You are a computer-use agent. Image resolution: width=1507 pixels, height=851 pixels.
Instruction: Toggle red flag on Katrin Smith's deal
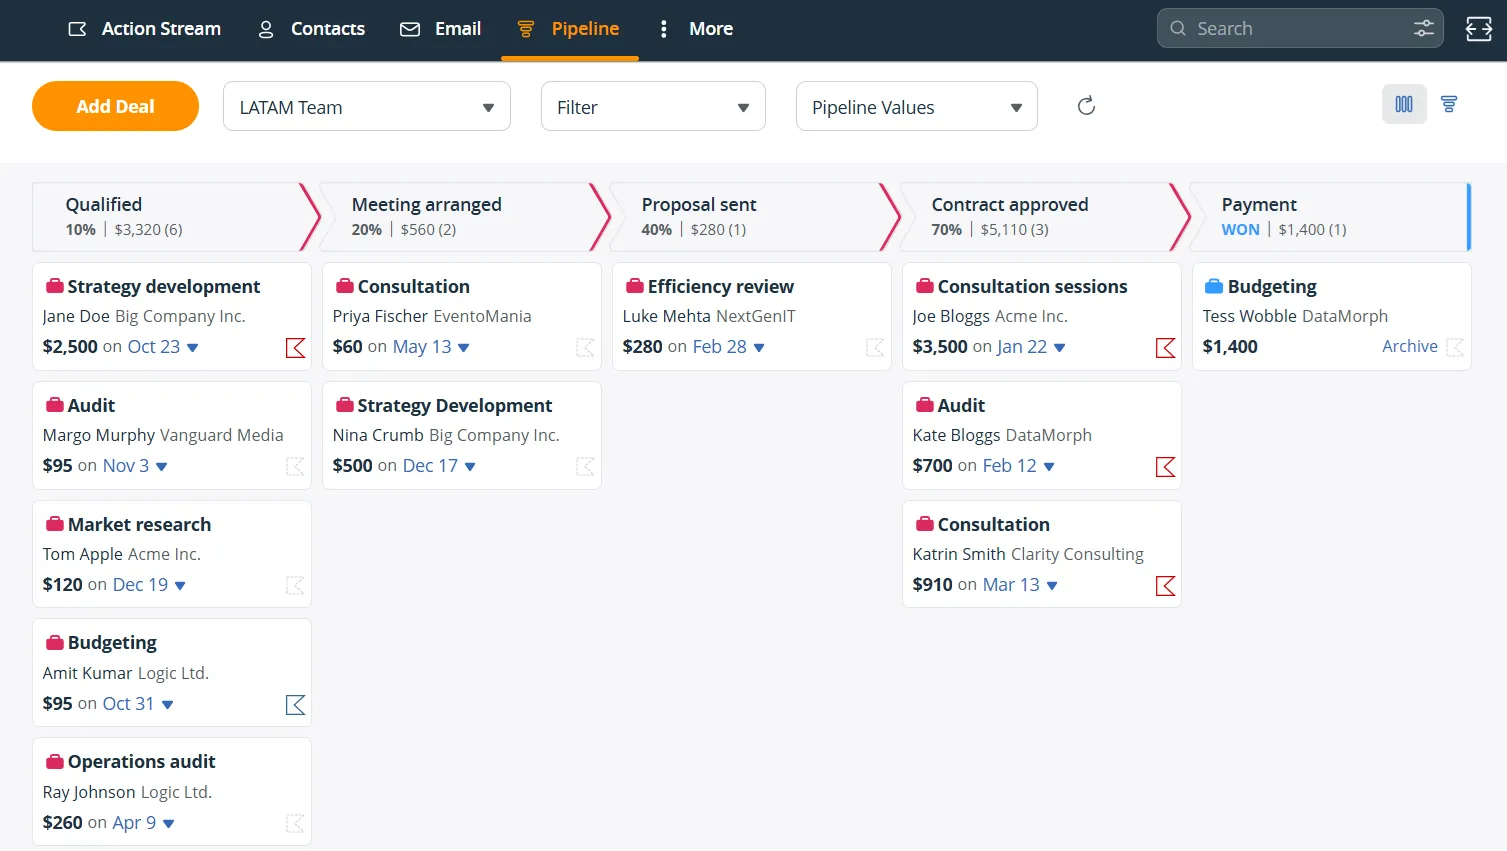[x=1166, y=586]
